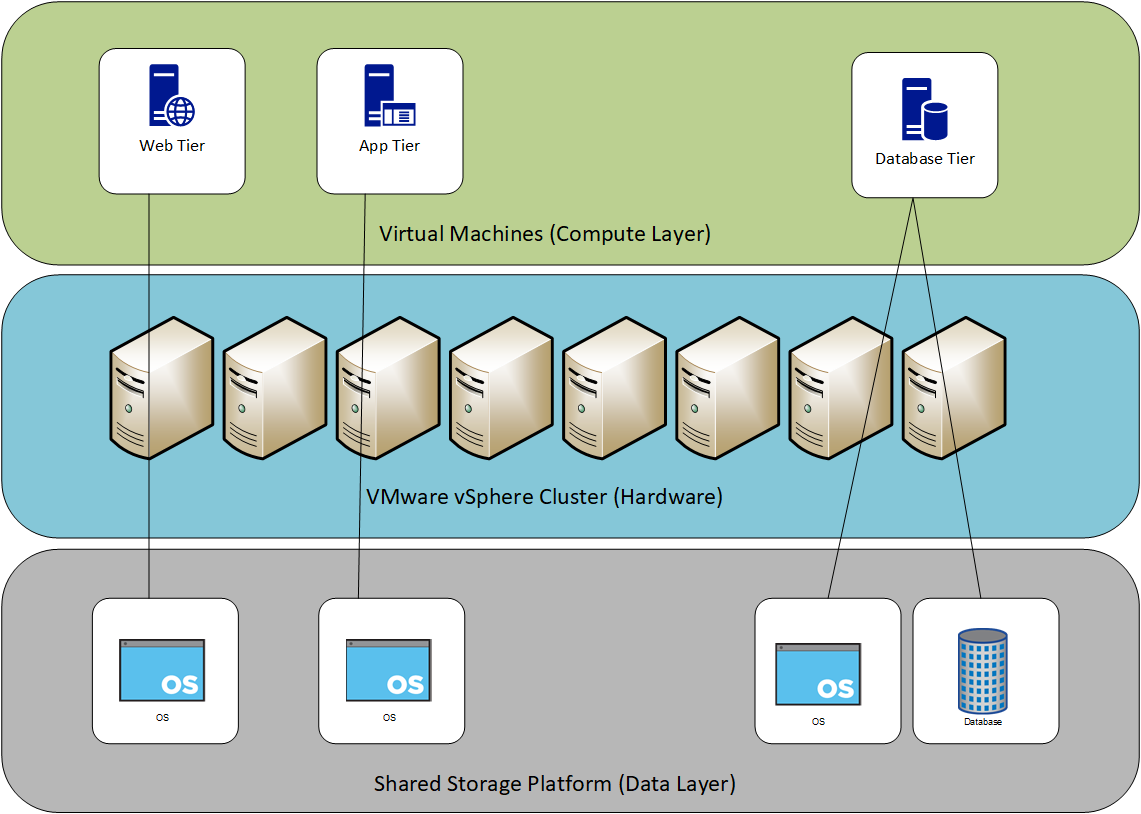Click the "Web Tier" label
Viewport: 1141px width, 814px height.
point(172,145)
